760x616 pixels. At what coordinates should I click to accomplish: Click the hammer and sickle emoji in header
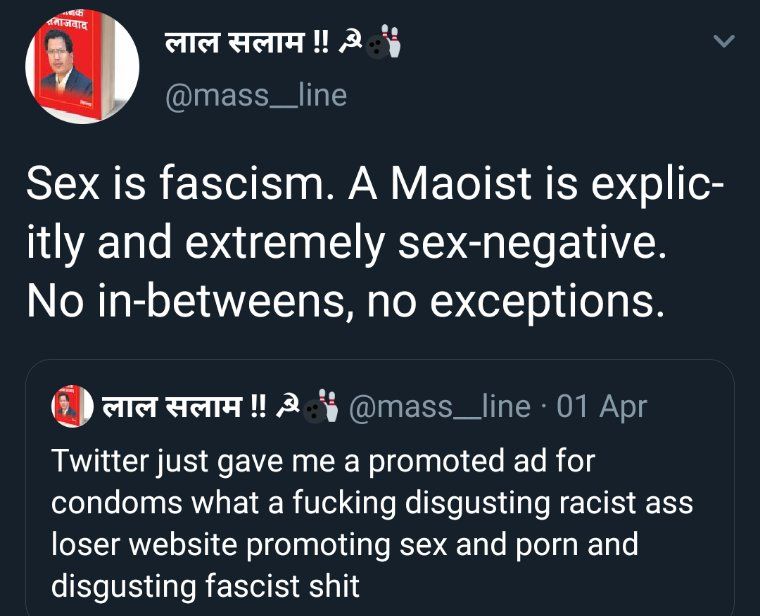[349, 44]
